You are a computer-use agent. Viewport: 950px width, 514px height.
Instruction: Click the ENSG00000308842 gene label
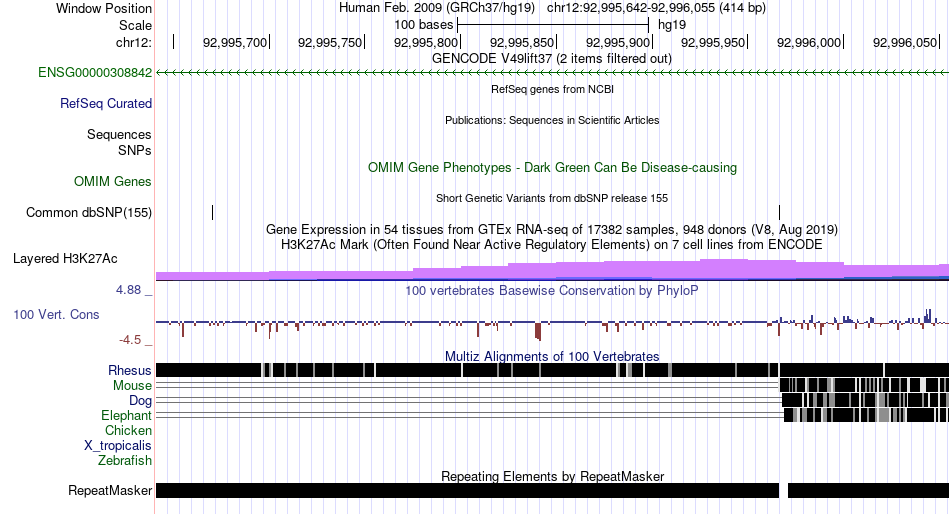pyautogui.click(x=95, y=73)
